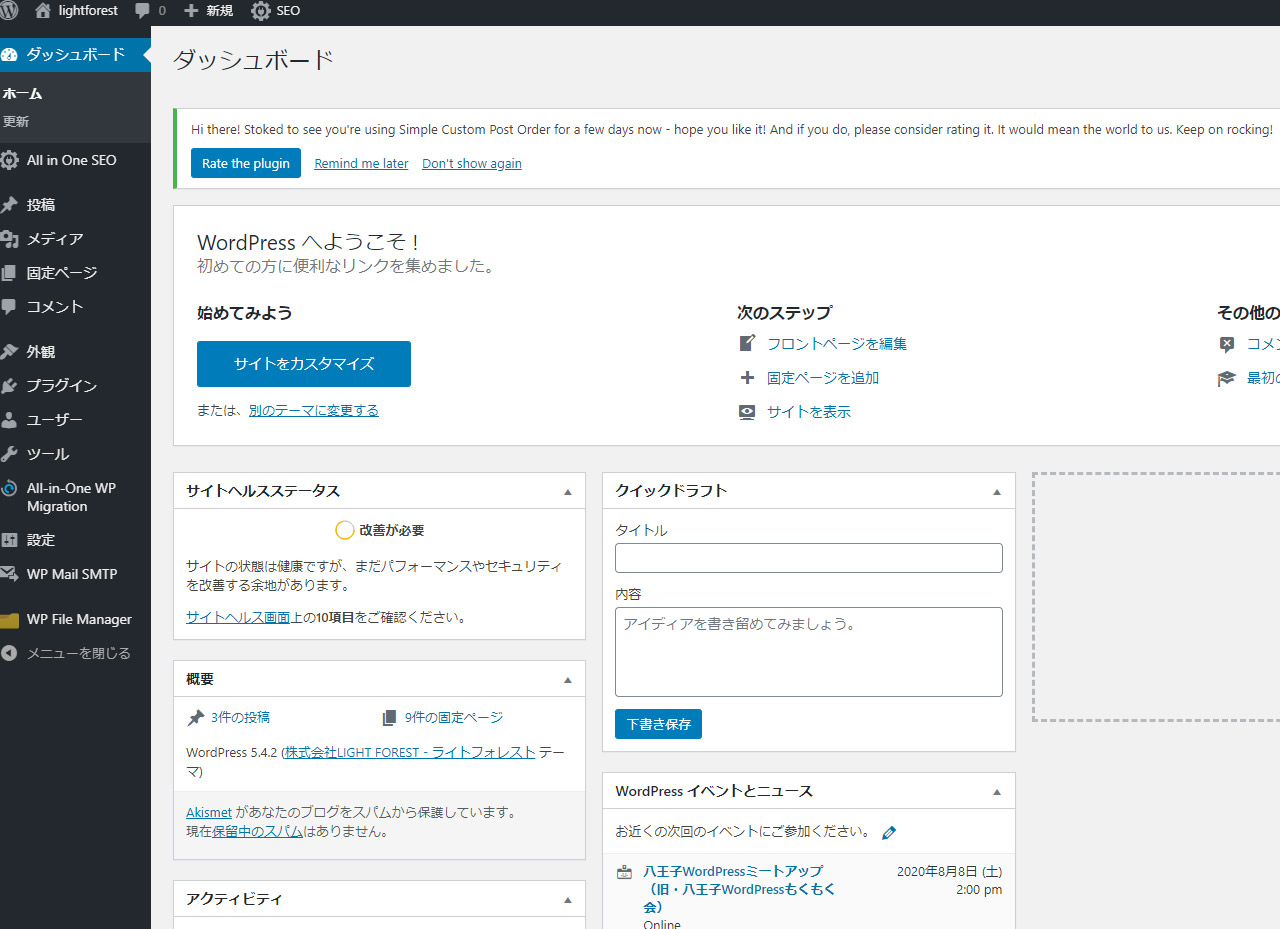Screen dimensions: 1280x929
Task: Click the WordPress logo in admin bar
Action: point(9,11)
